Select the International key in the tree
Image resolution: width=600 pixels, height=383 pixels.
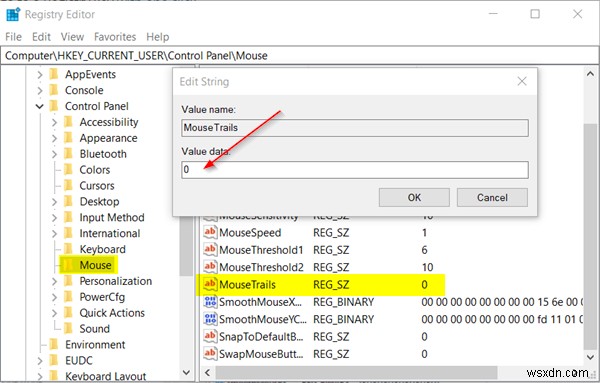(x=110, y=233)
